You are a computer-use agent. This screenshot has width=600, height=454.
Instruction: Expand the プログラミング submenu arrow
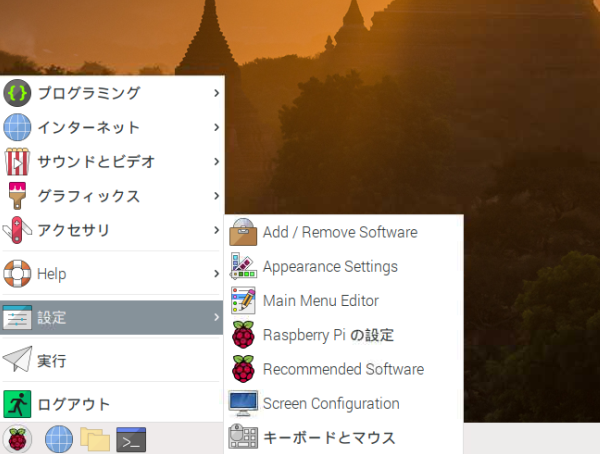[x=217, y=93]
